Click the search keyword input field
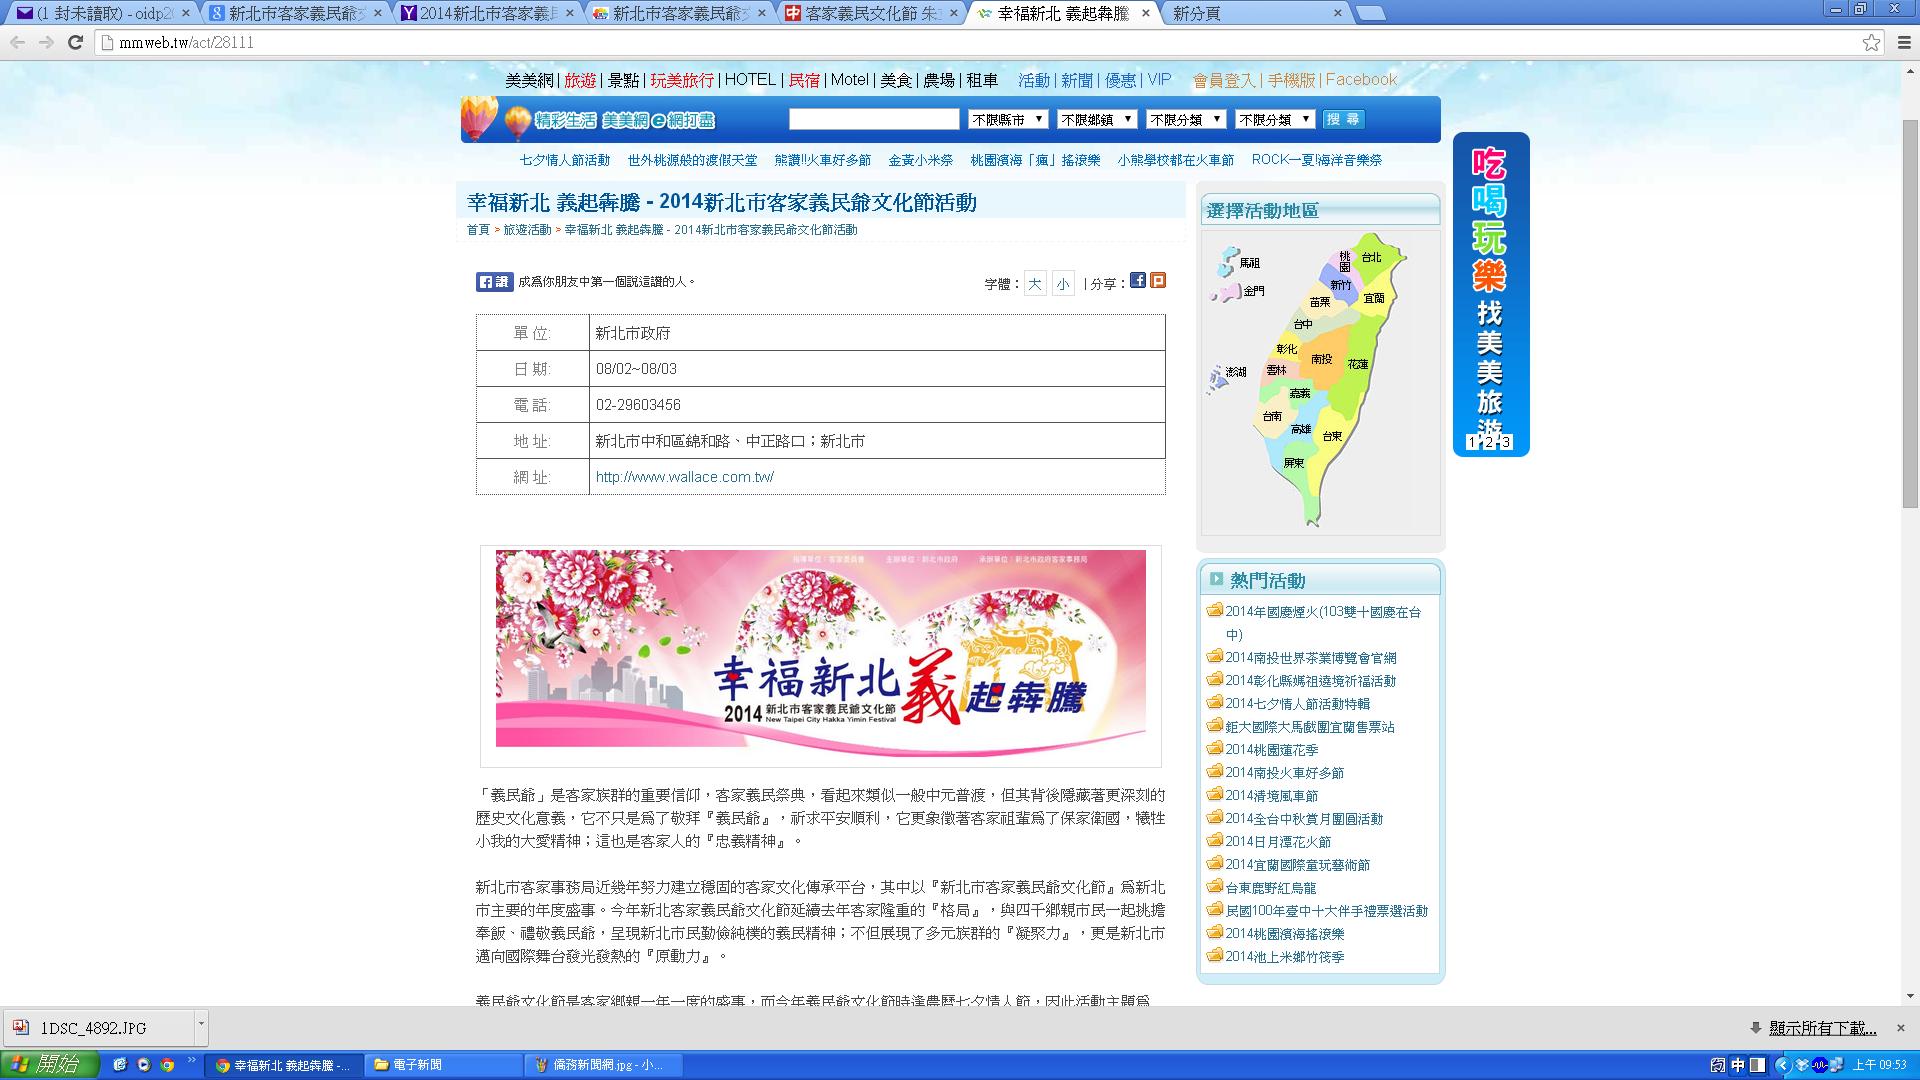Image resolution: width=1920 pixels, height=1080 pixels. (x=874, y=119)
